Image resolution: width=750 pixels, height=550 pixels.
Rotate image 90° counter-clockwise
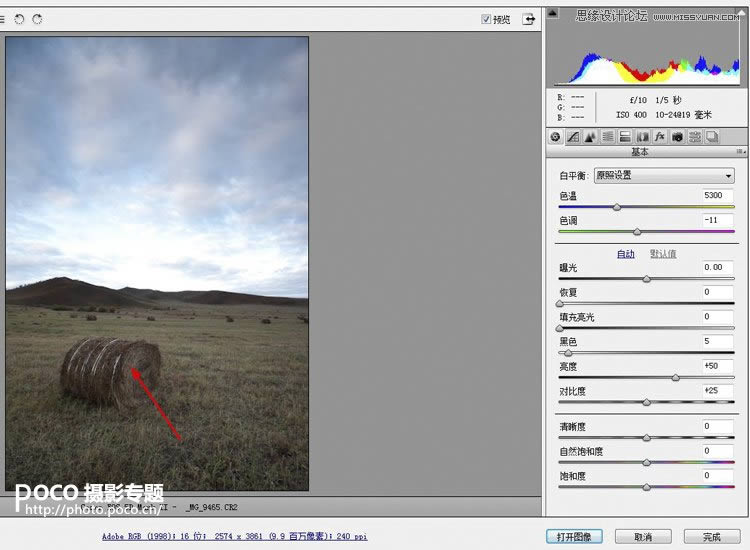(x=19, y=19)
